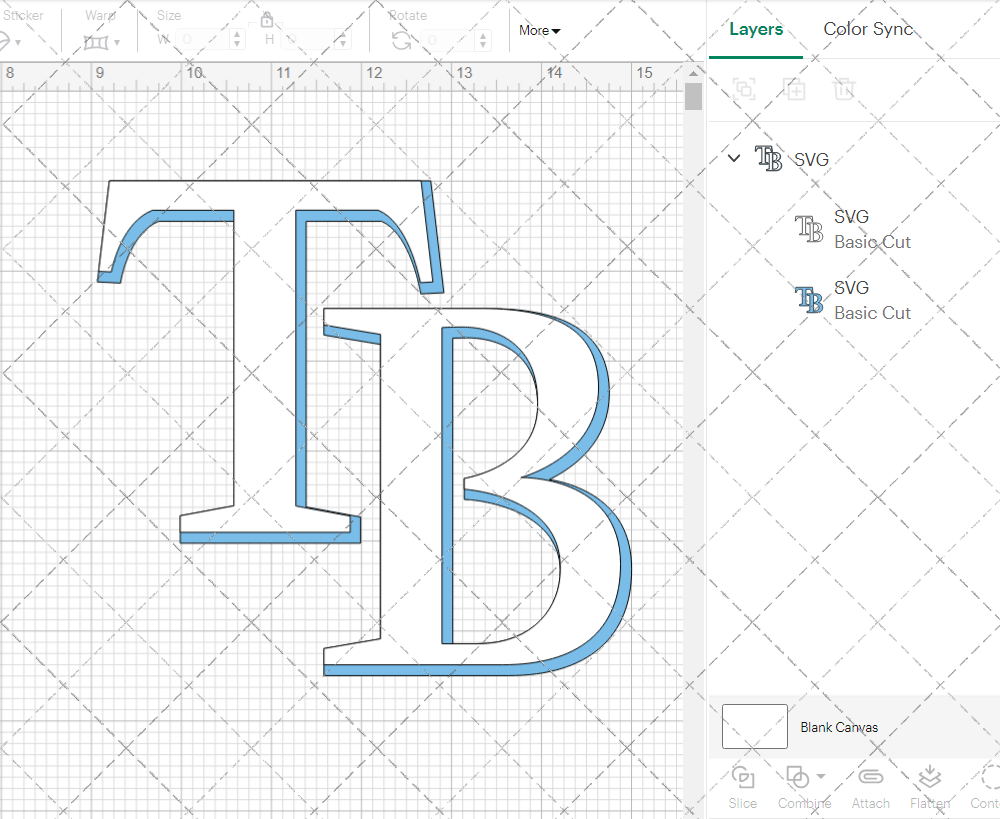Open the More dropdown menu

[539, 30]
